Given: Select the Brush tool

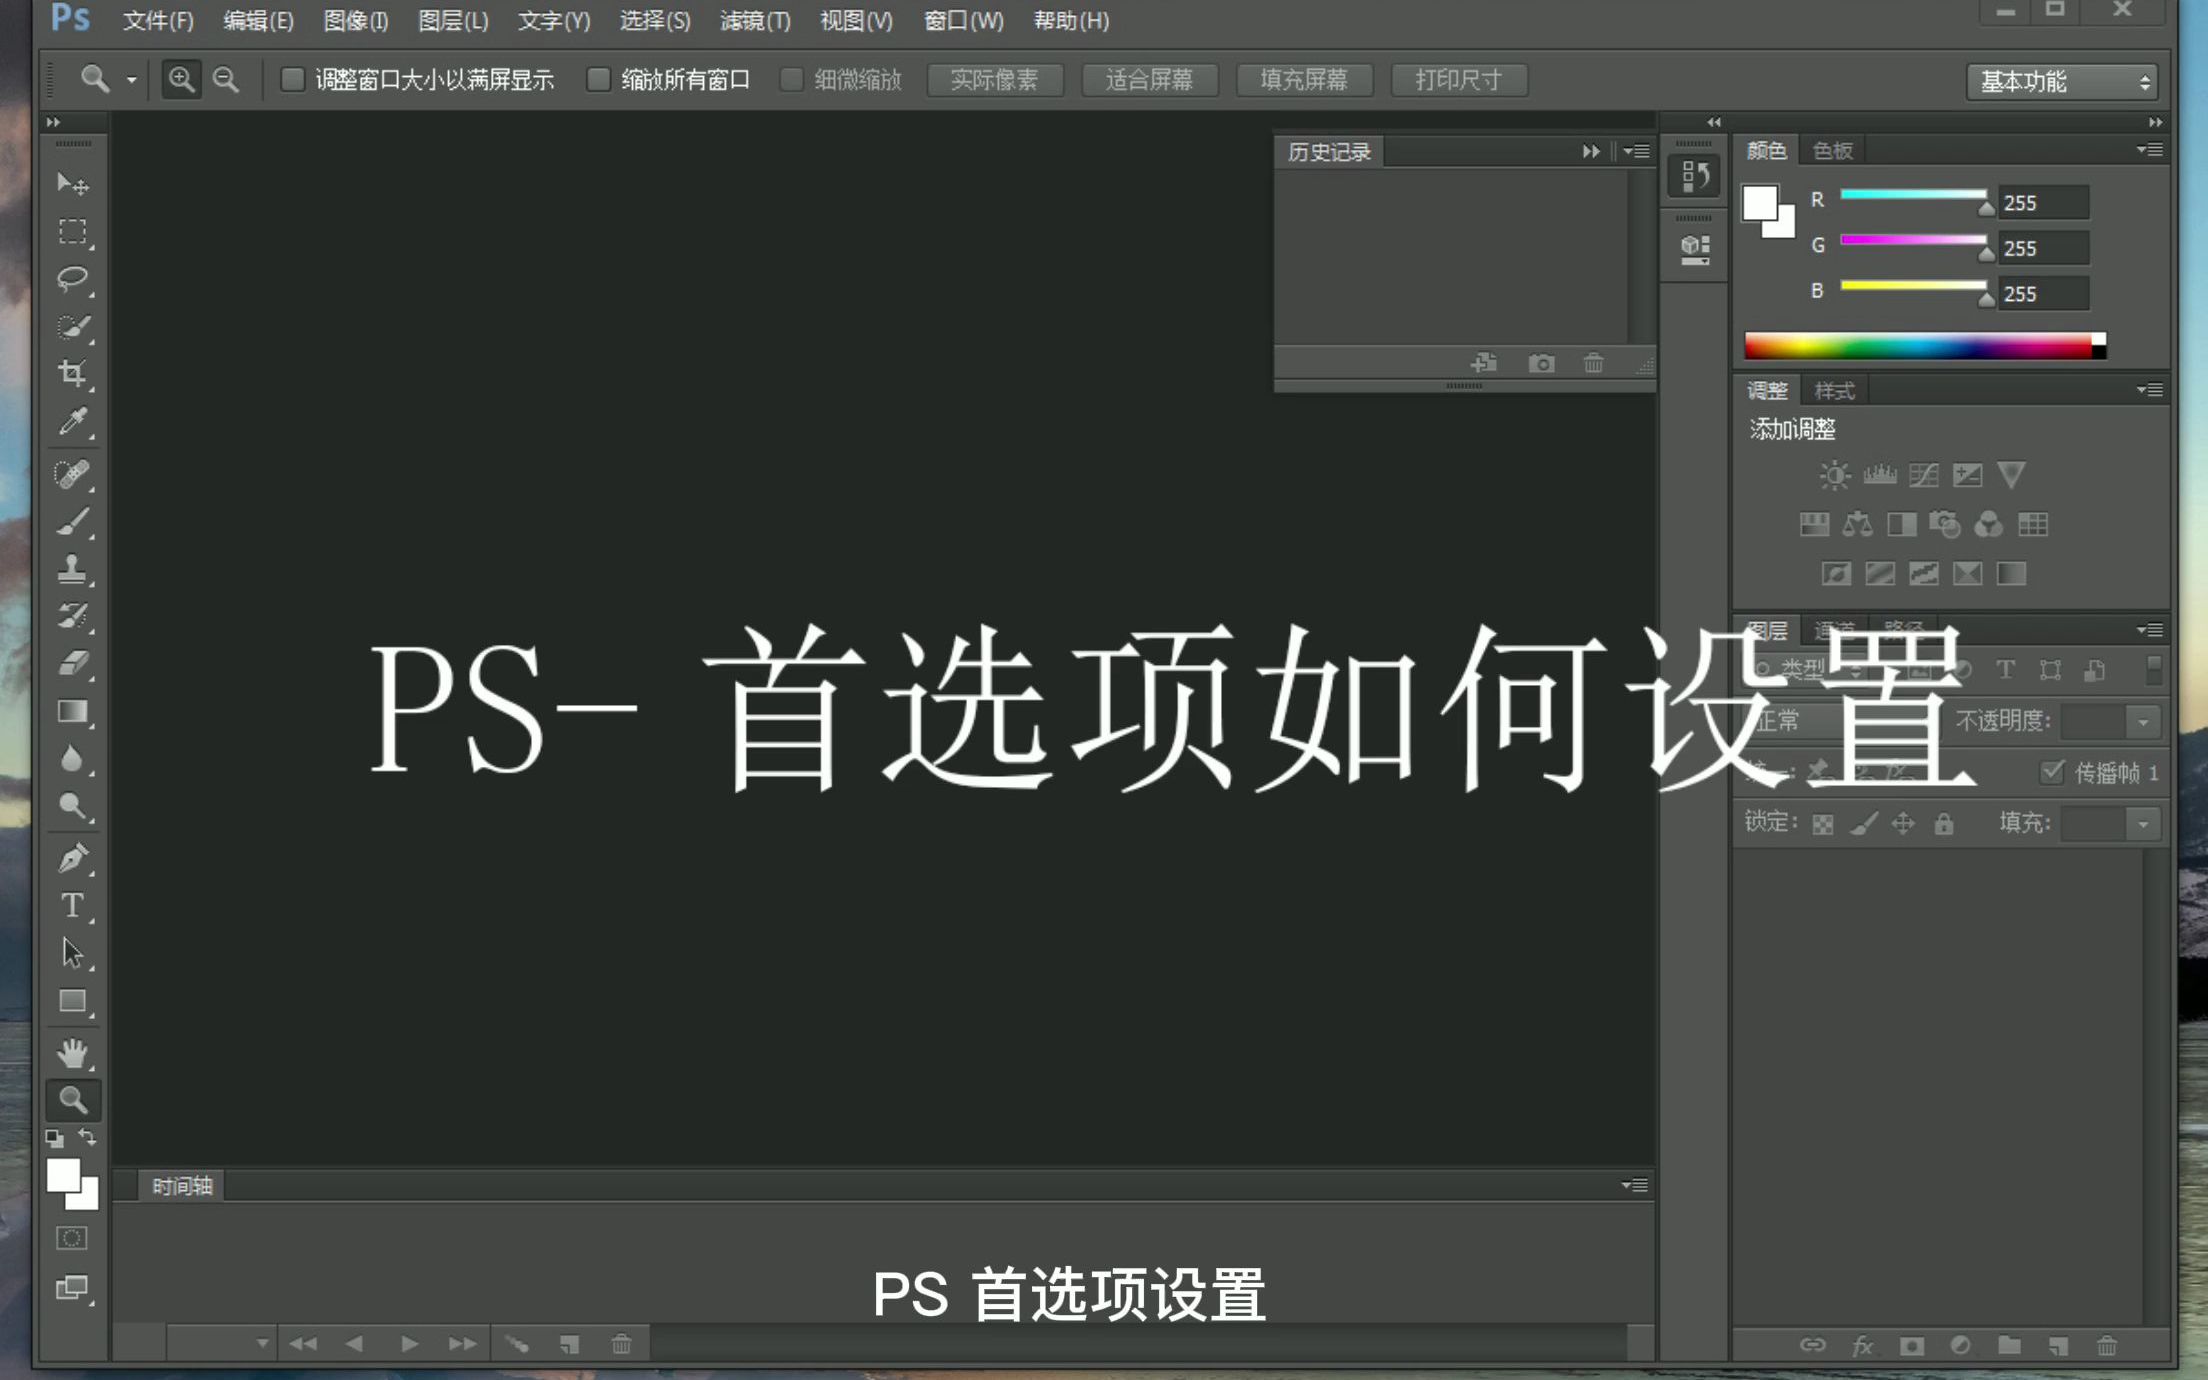Looking at the screenshot, I should (72, 522).
